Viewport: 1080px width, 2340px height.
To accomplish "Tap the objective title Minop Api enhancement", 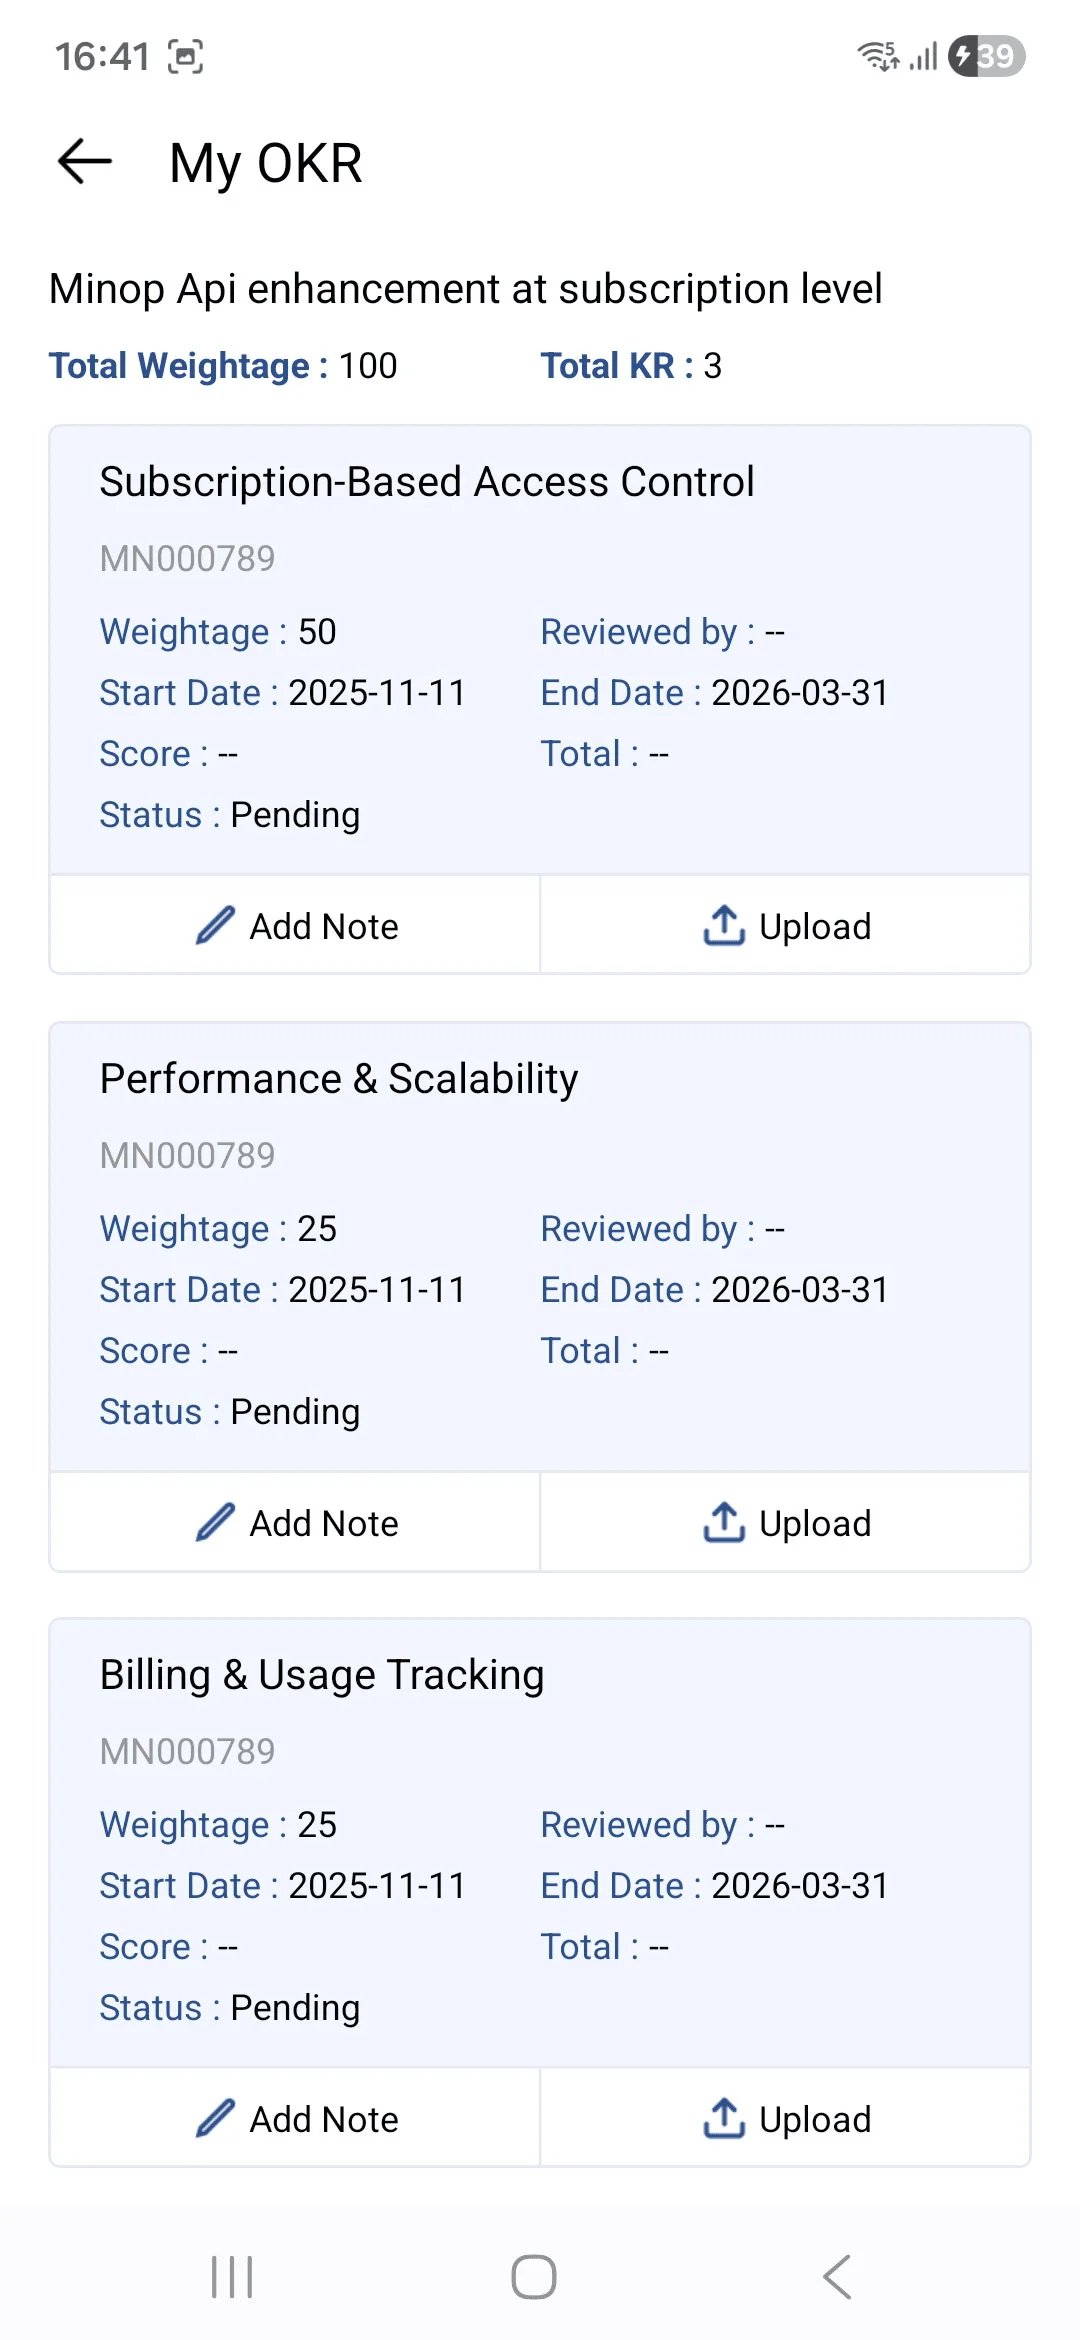I will tap(466, 289).
